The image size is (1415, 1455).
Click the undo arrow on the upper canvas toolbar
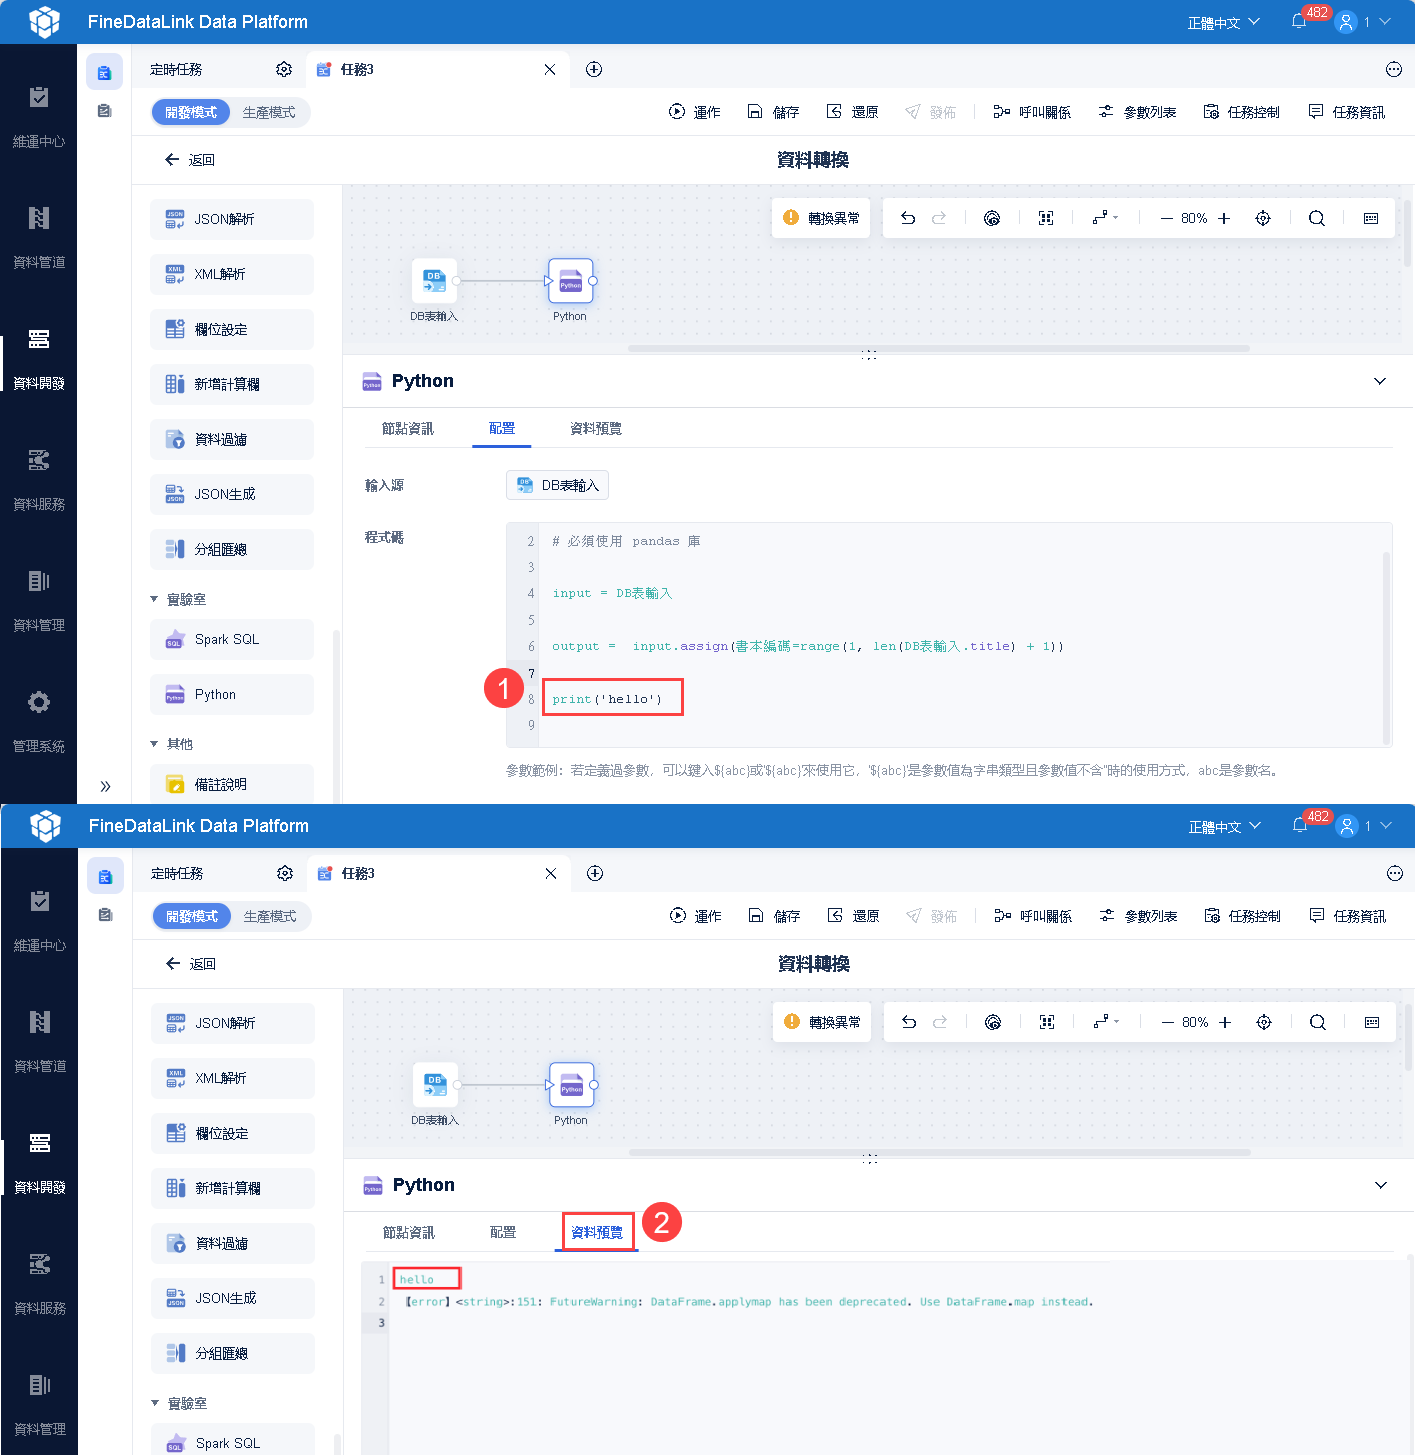pyautogui.click(x=908, y=218)
